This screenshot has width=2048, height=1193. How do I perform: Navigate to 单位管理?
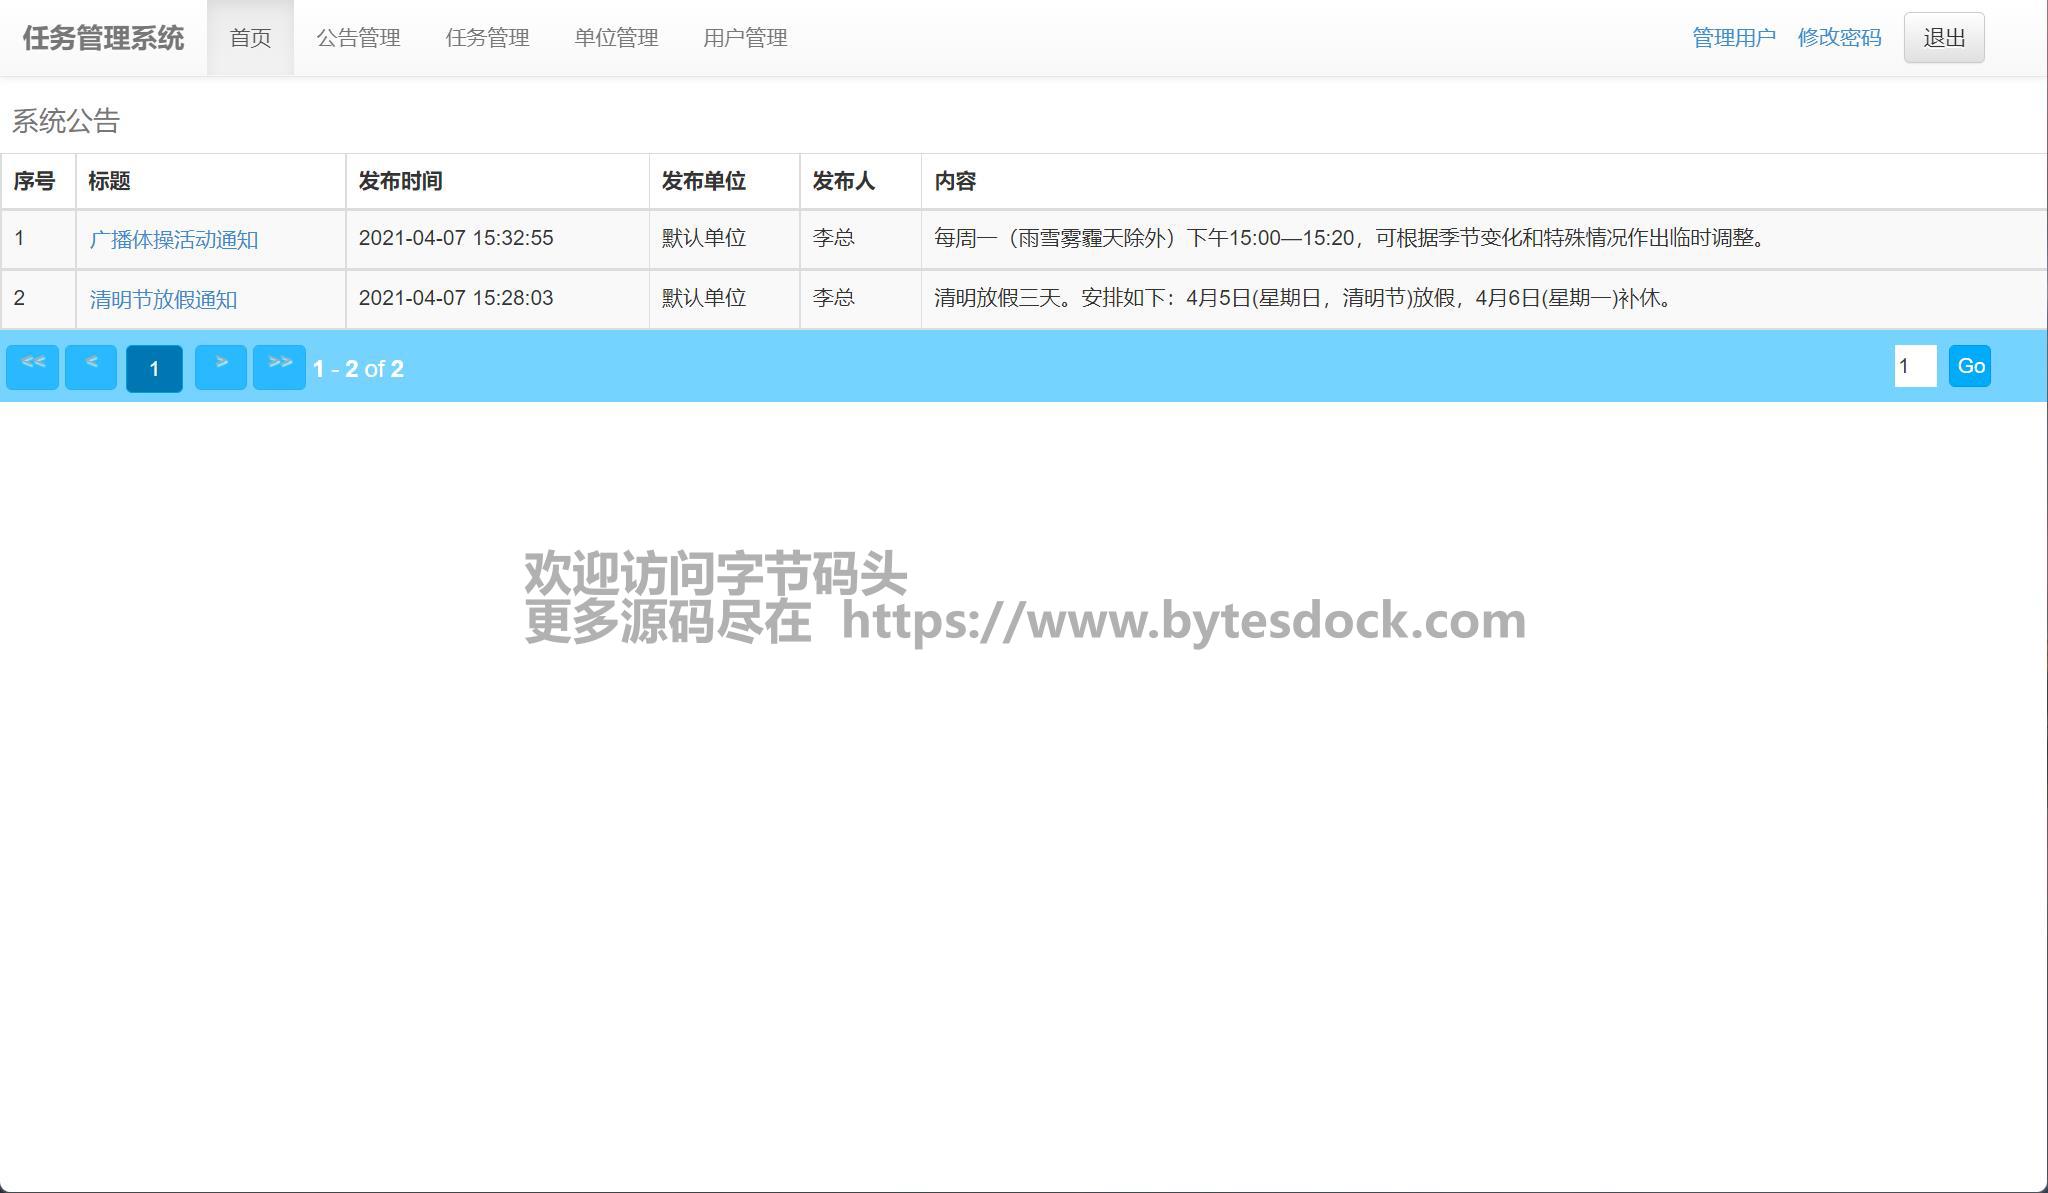click(x=616, y=38)
